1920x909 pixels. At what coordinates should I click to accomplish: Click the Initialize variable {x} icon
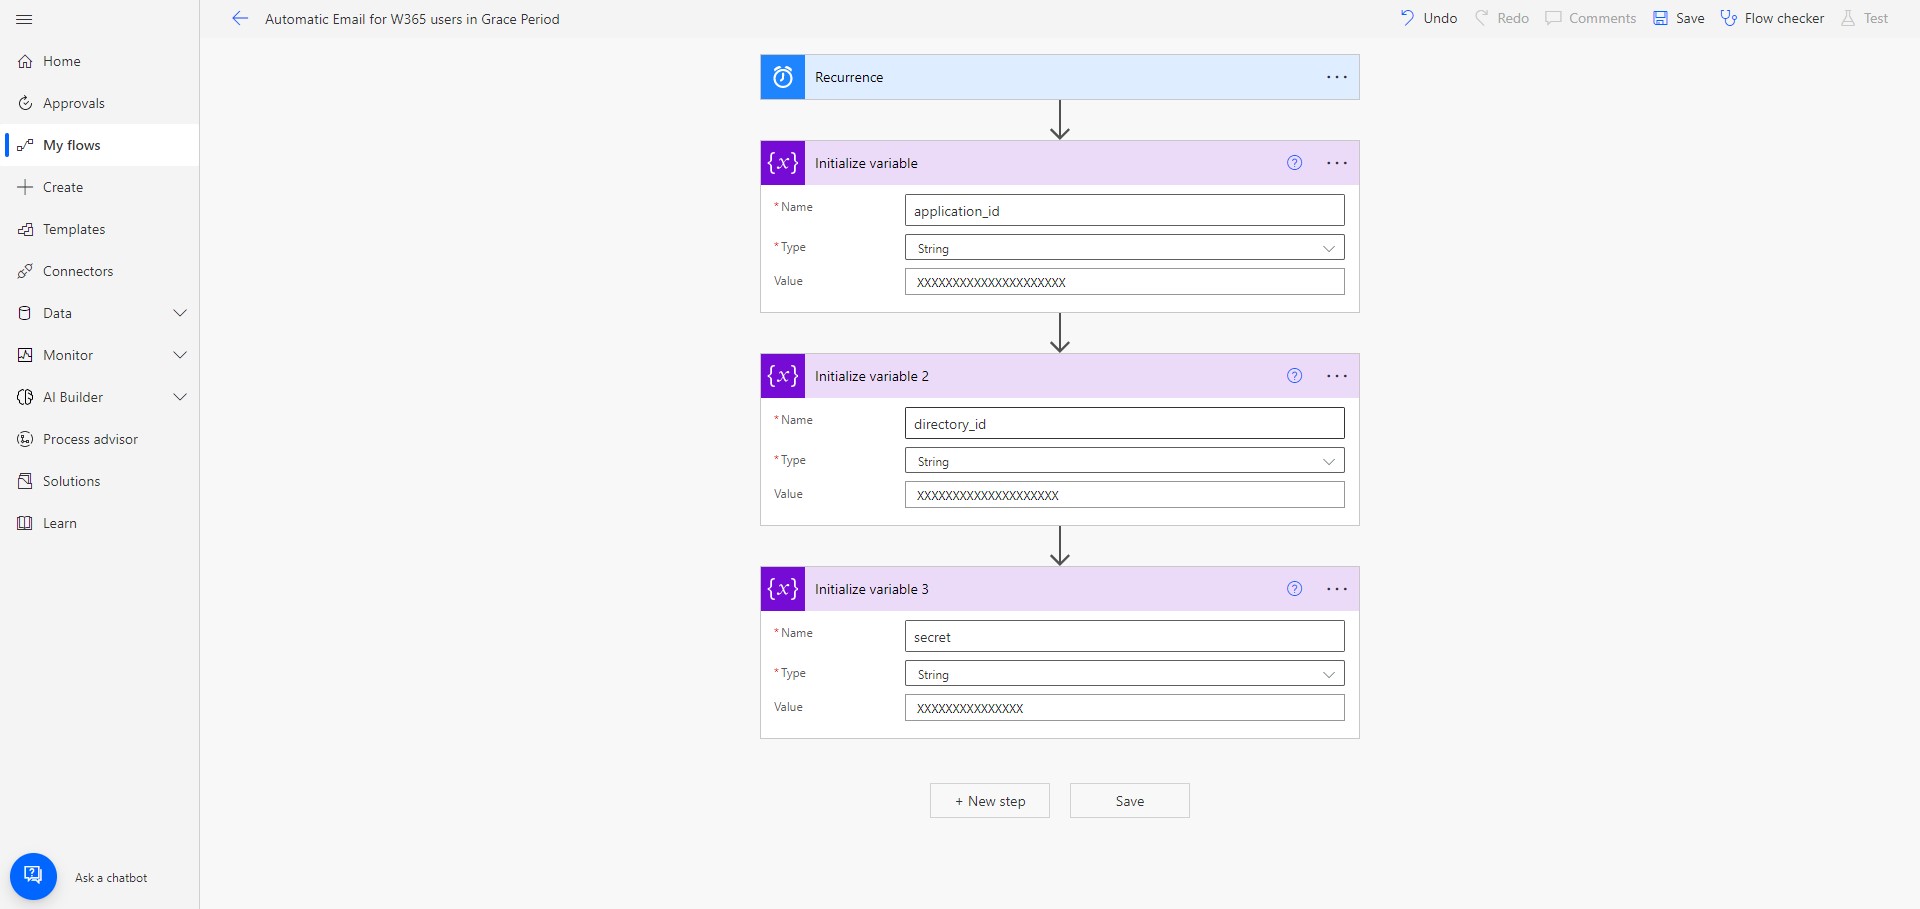pyautogui.click(x=782, y=162)
